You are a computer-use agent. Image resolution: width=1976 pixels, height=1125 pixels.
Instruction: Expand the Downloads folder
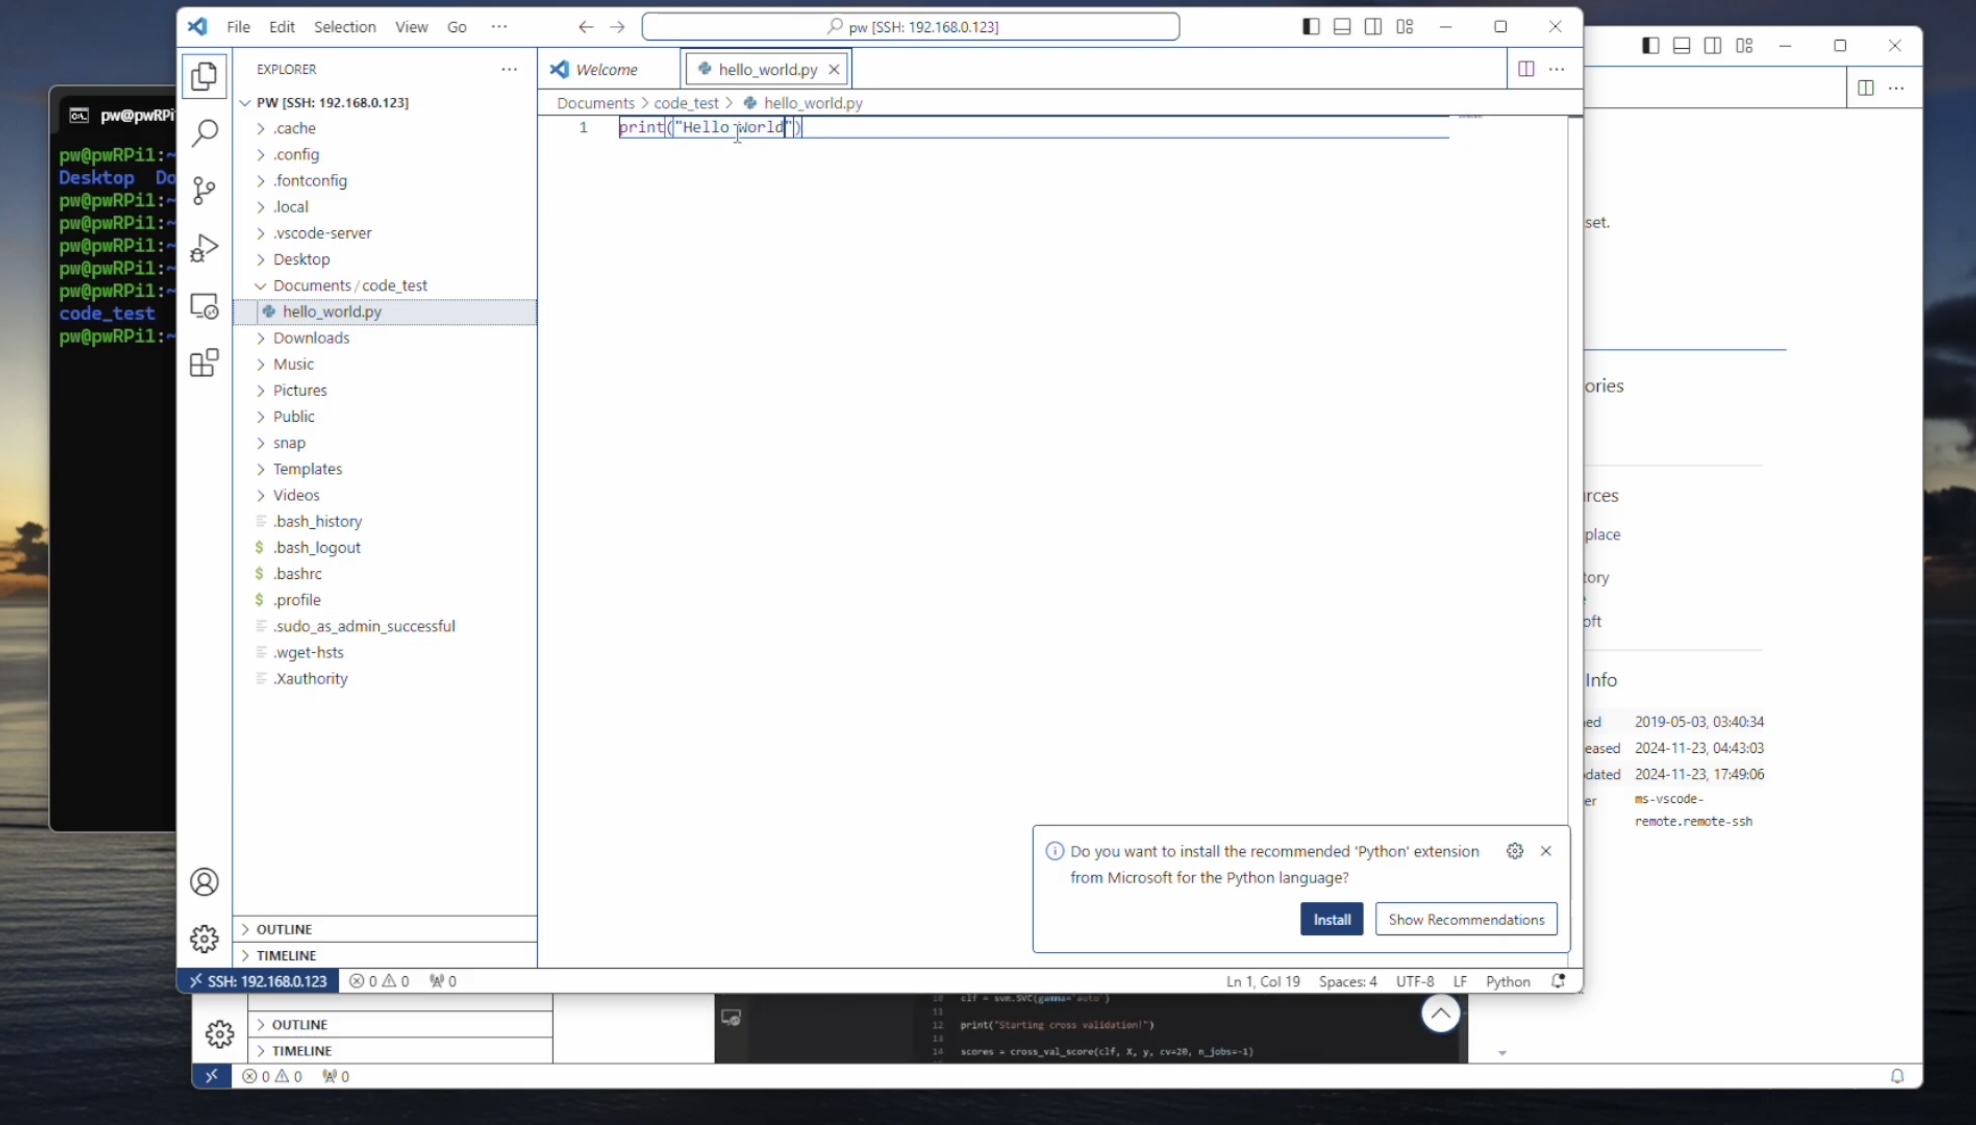pos(311,338)
